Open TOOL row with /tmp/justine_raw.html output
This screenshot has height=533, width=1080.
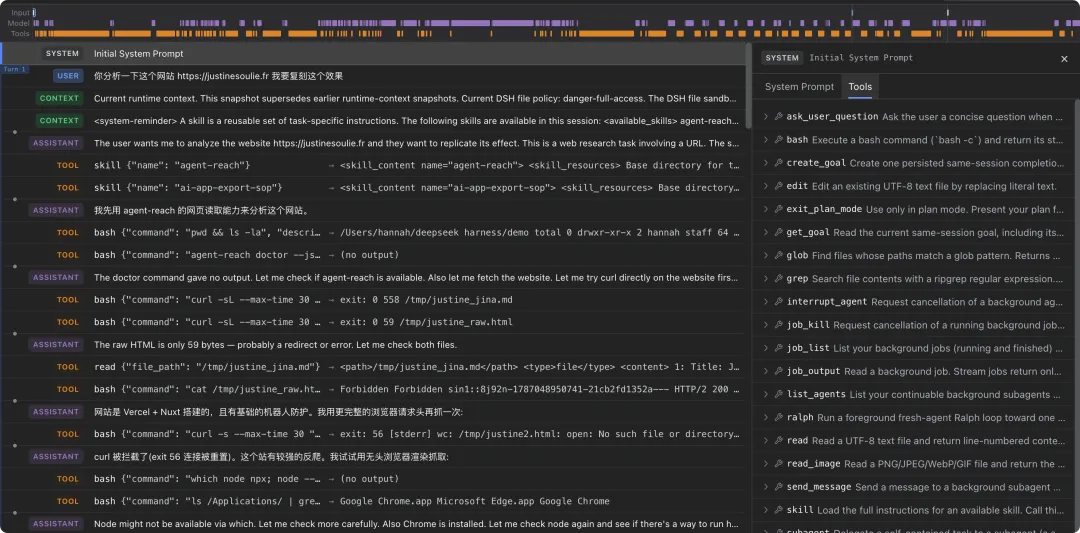[x=373, y=322]
